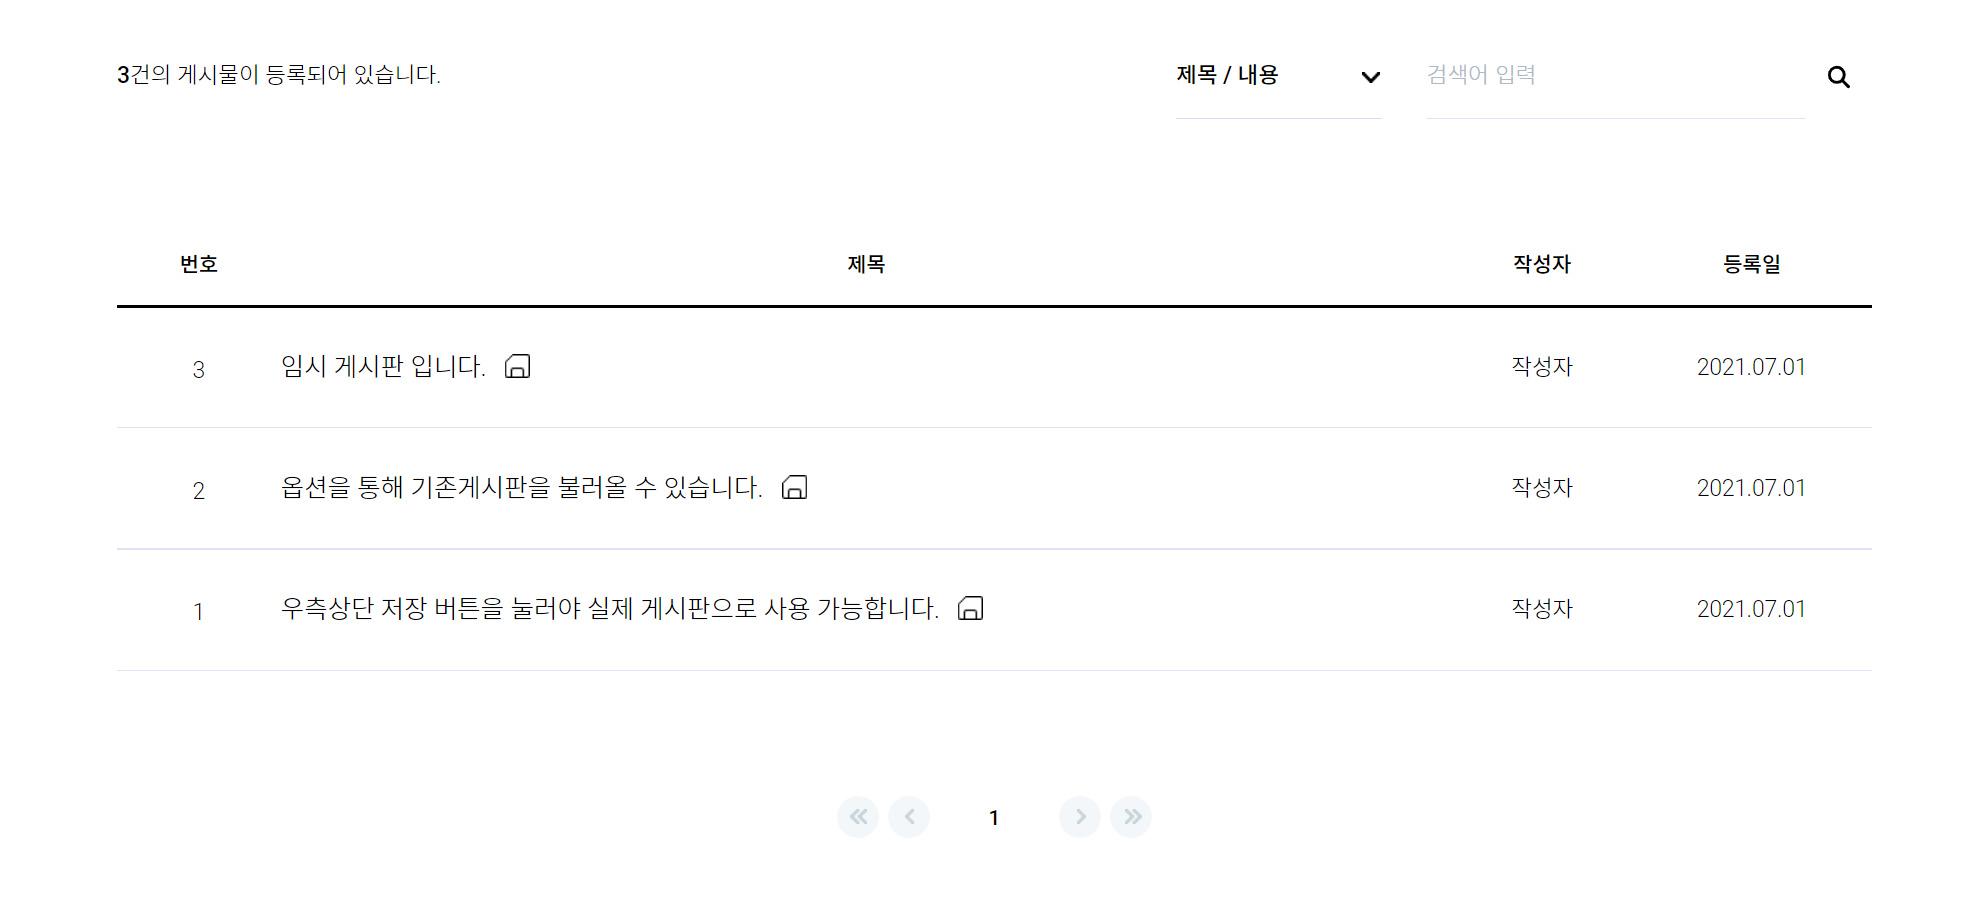Go to next page arrow
The image size is (1980, 910).
coord(1080,817)
